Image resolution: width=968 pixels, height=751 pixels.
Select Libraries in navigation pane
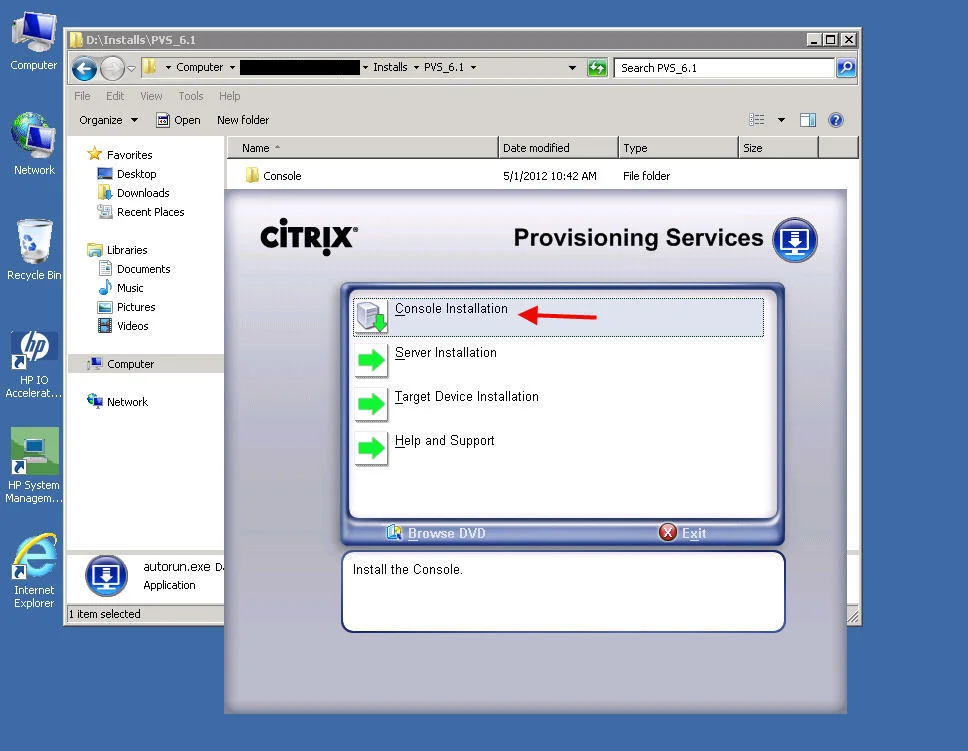(127, 250)
